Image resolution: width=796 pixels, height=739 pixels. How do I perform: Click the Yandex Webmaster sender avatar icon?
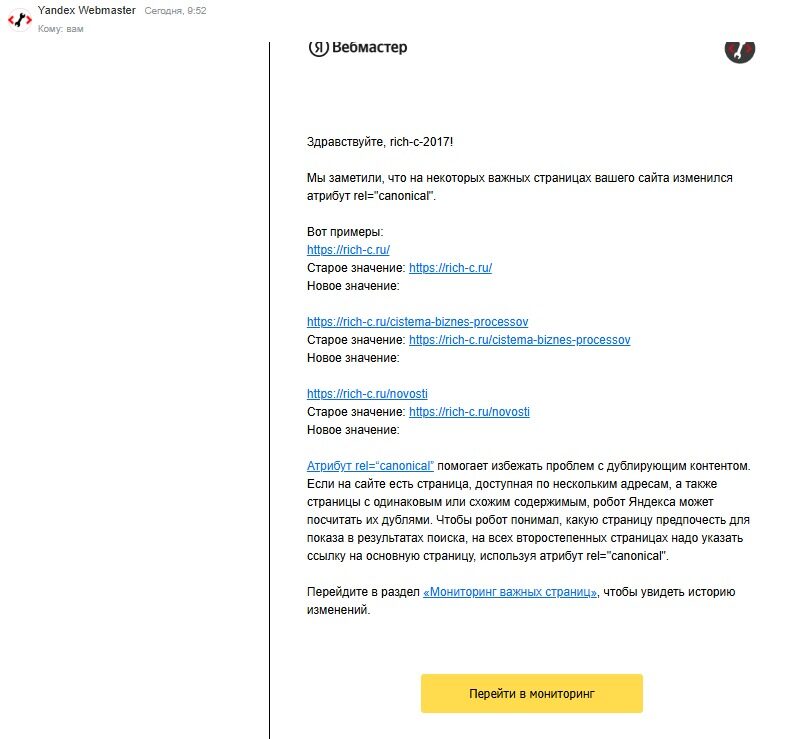19,18
